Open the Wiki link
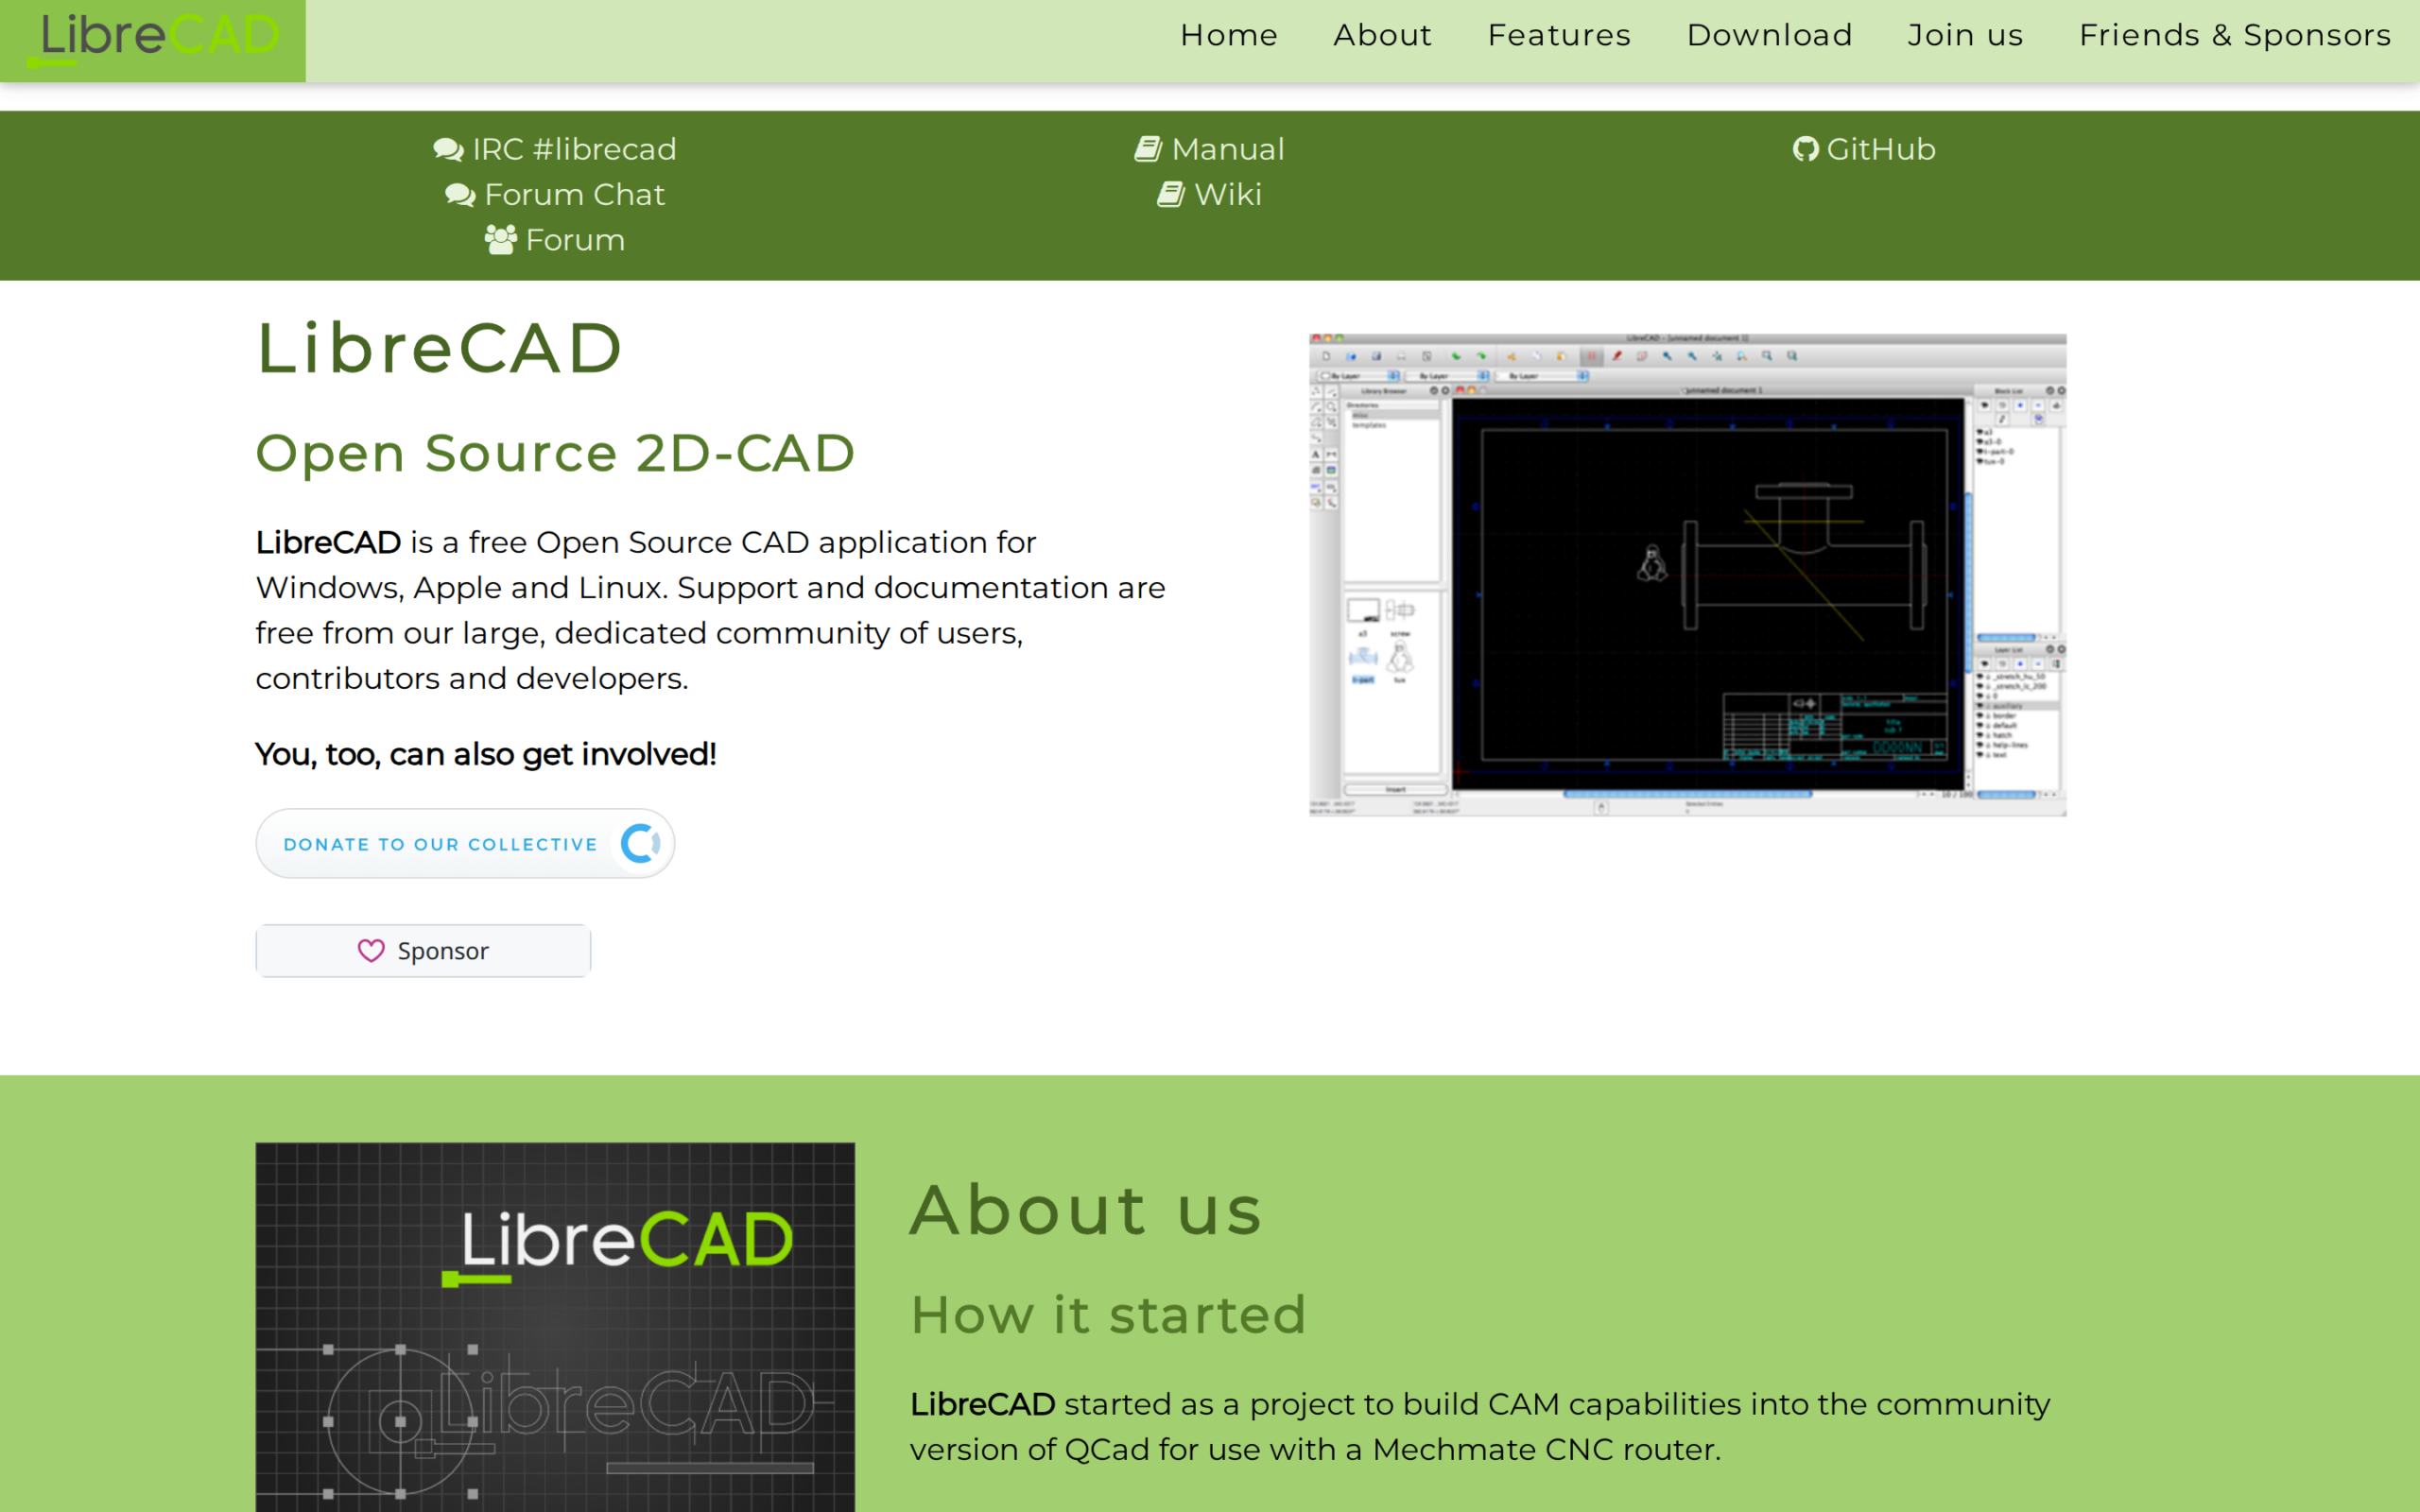Image resolution: width=2420 pixels, height=1512 pixels. click(1209, 194)
